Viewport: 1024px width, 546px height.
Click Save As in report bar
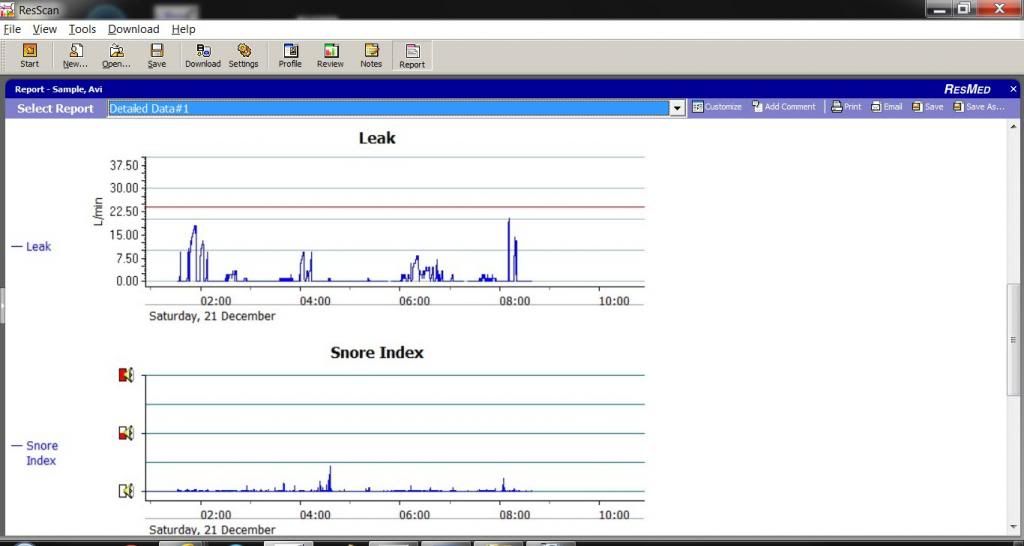pyautogui.click(x=978, y=106)
